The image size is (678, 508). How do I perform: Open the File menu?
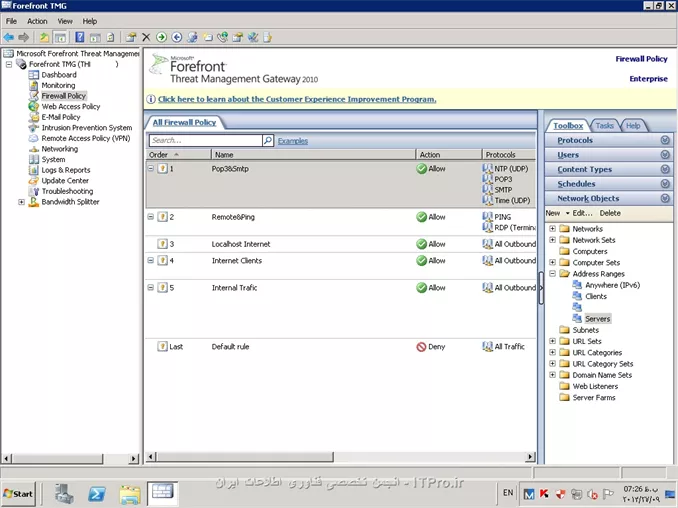(x=11, y=21)
